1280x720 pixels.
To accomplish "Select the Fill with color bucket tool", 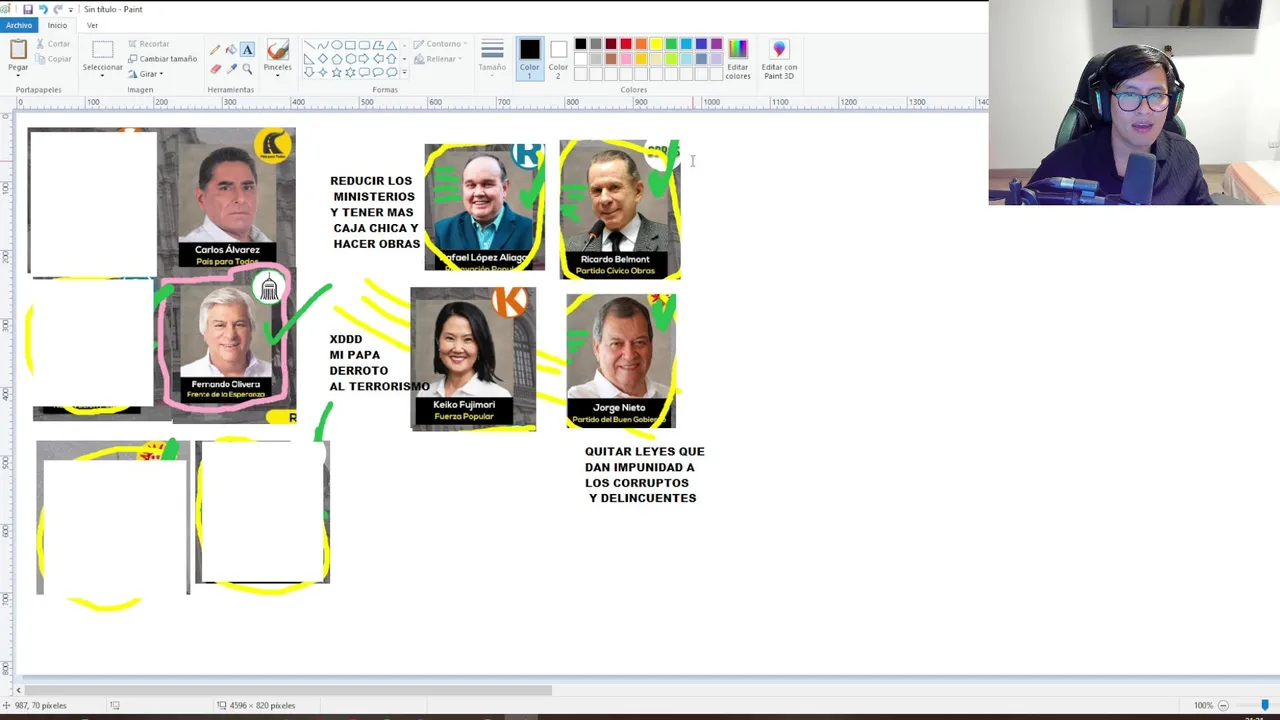I will [x=231, y=50].
